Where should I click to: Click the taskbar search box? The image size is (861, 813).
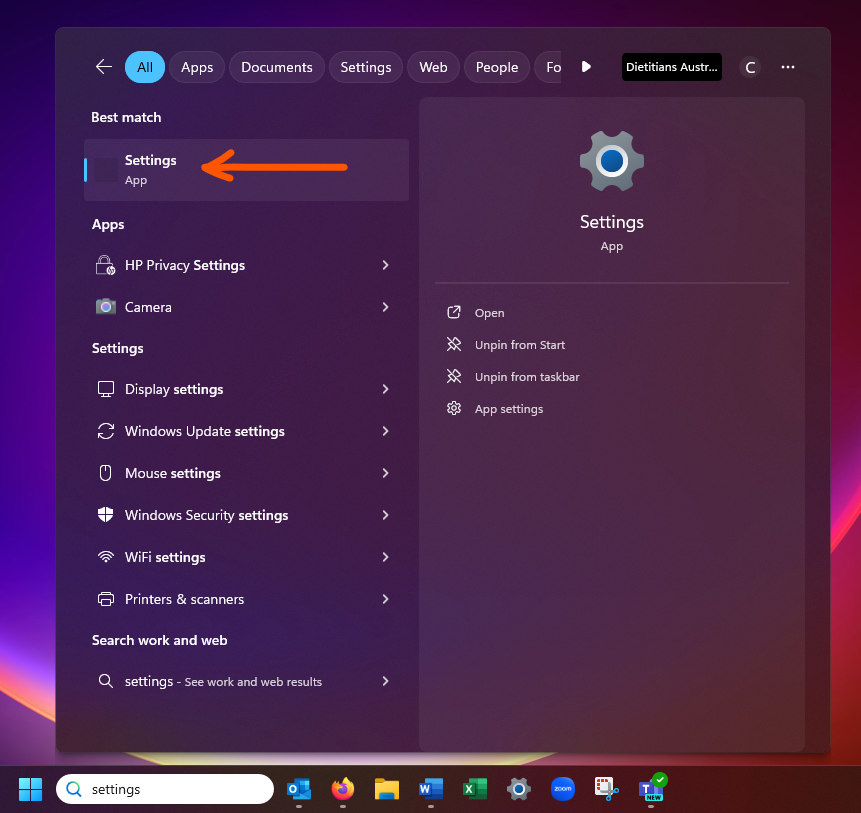(165, 789)
